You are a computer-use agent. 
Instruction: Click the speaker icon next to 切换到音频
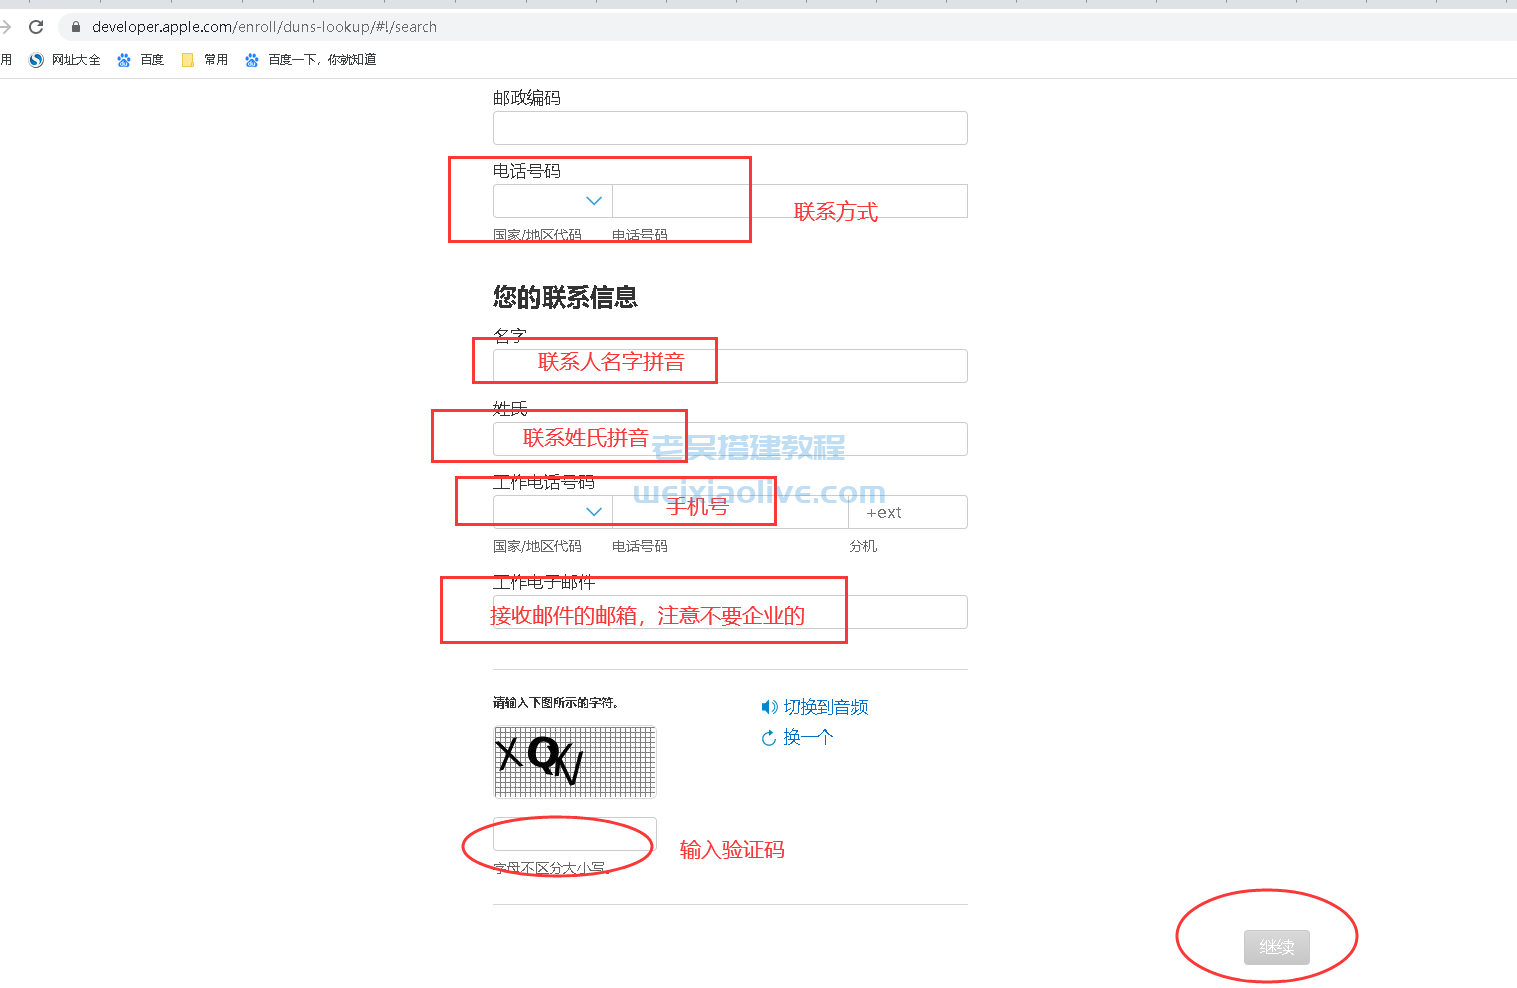pyautogui.click(x=768, y=707)
